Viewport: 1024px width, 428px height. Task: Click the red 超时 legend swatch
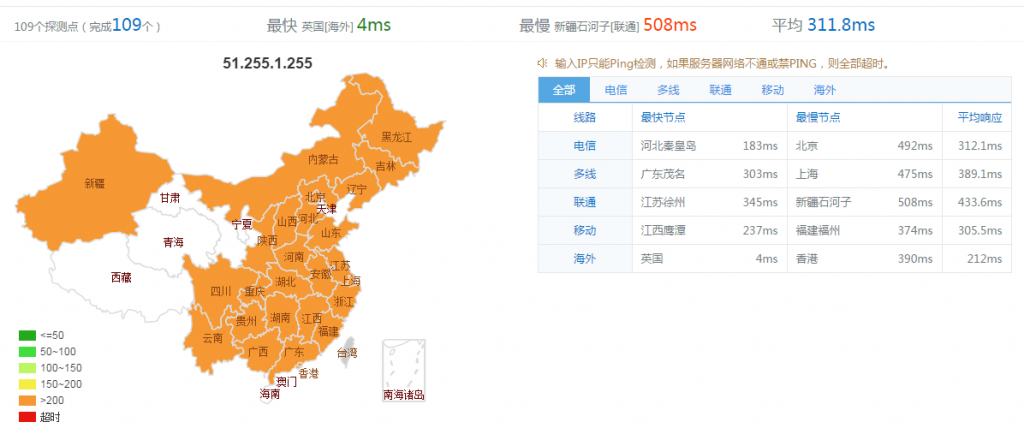[27, 416]
